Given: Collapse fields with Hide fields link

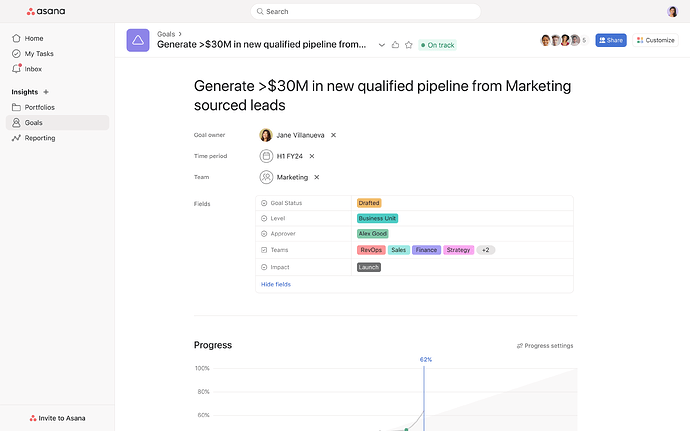Looking at the screenshot, I should pos(276,285).
